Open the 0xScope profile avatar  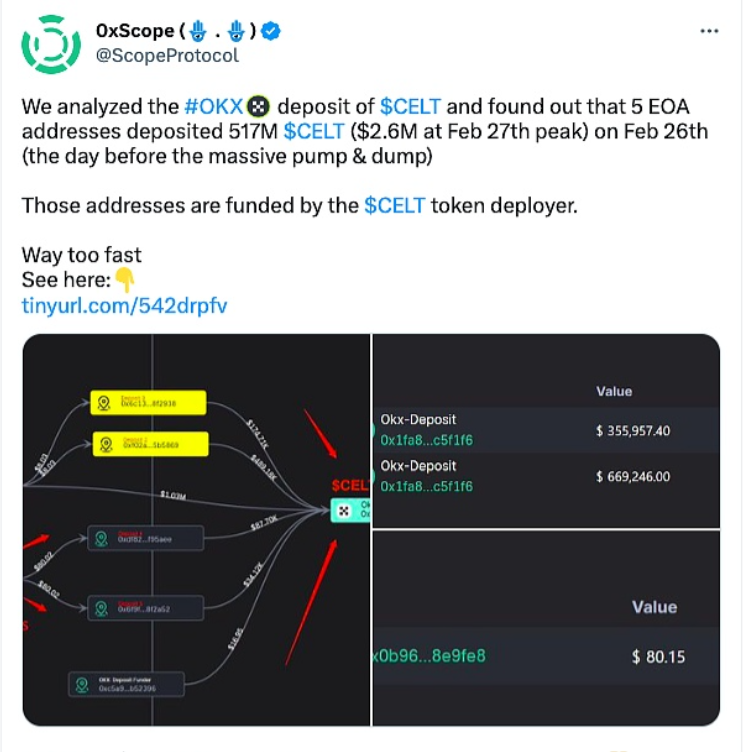coord(51,44)
